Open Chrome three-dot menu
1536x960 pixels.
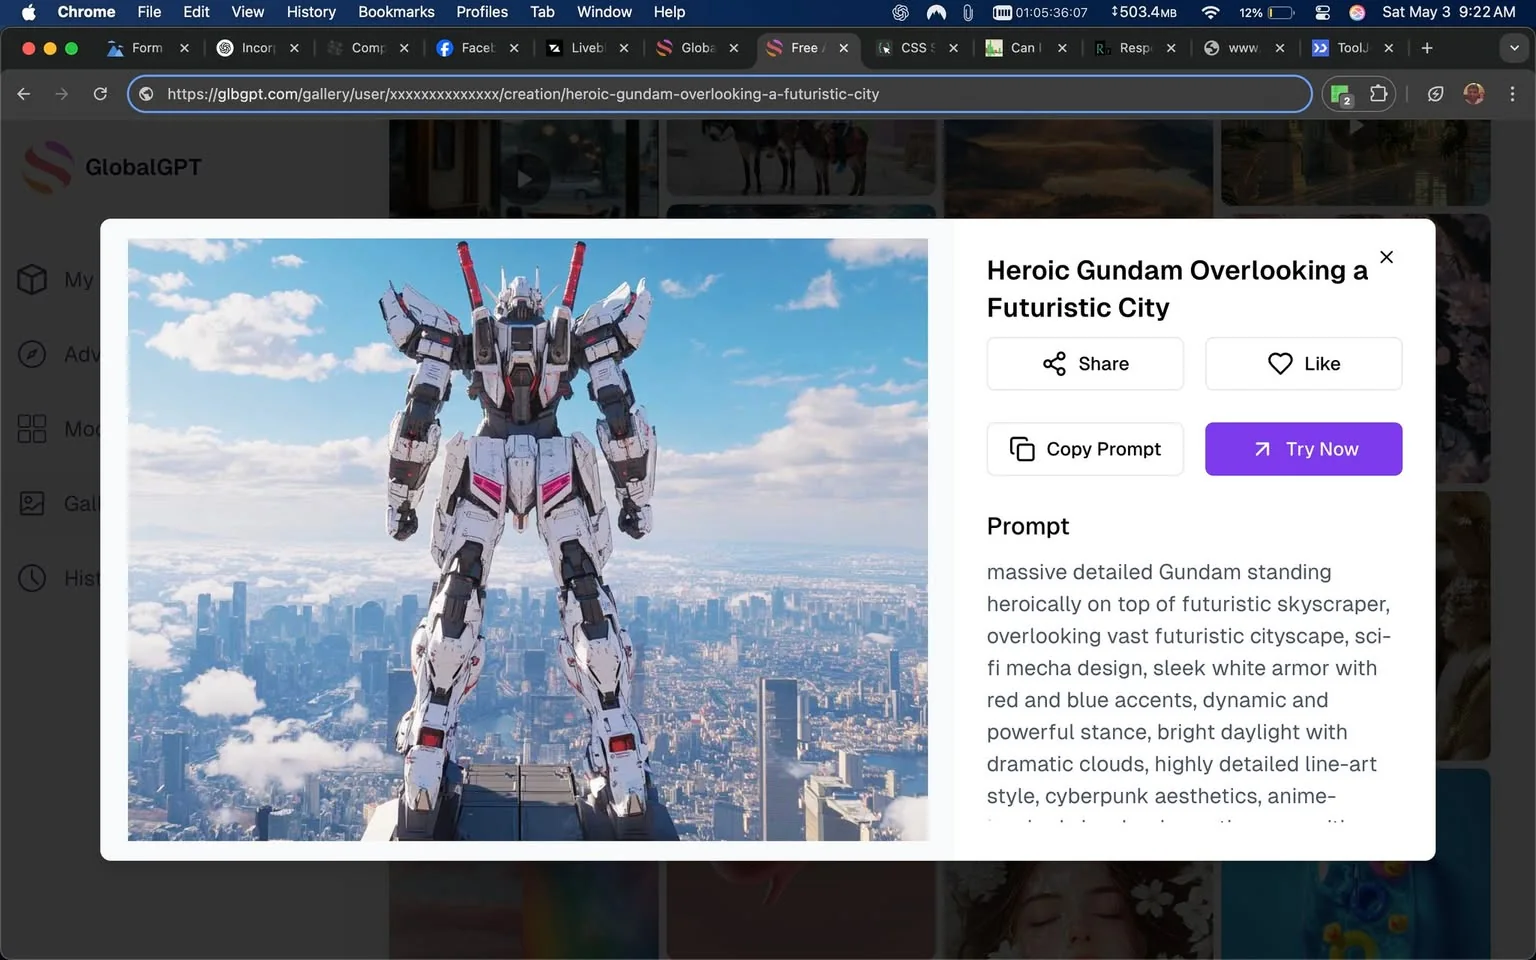pos(1512,94)
